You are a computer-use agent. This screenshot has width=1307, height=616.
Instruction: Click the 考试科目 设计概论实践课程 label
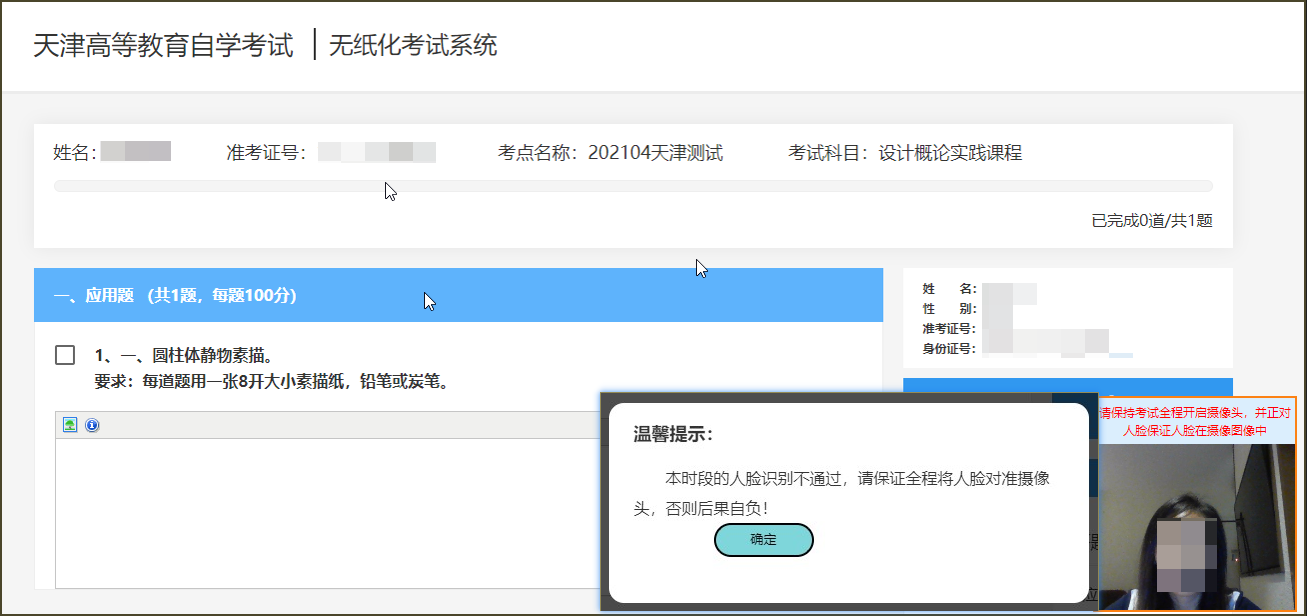pos(904,153)
